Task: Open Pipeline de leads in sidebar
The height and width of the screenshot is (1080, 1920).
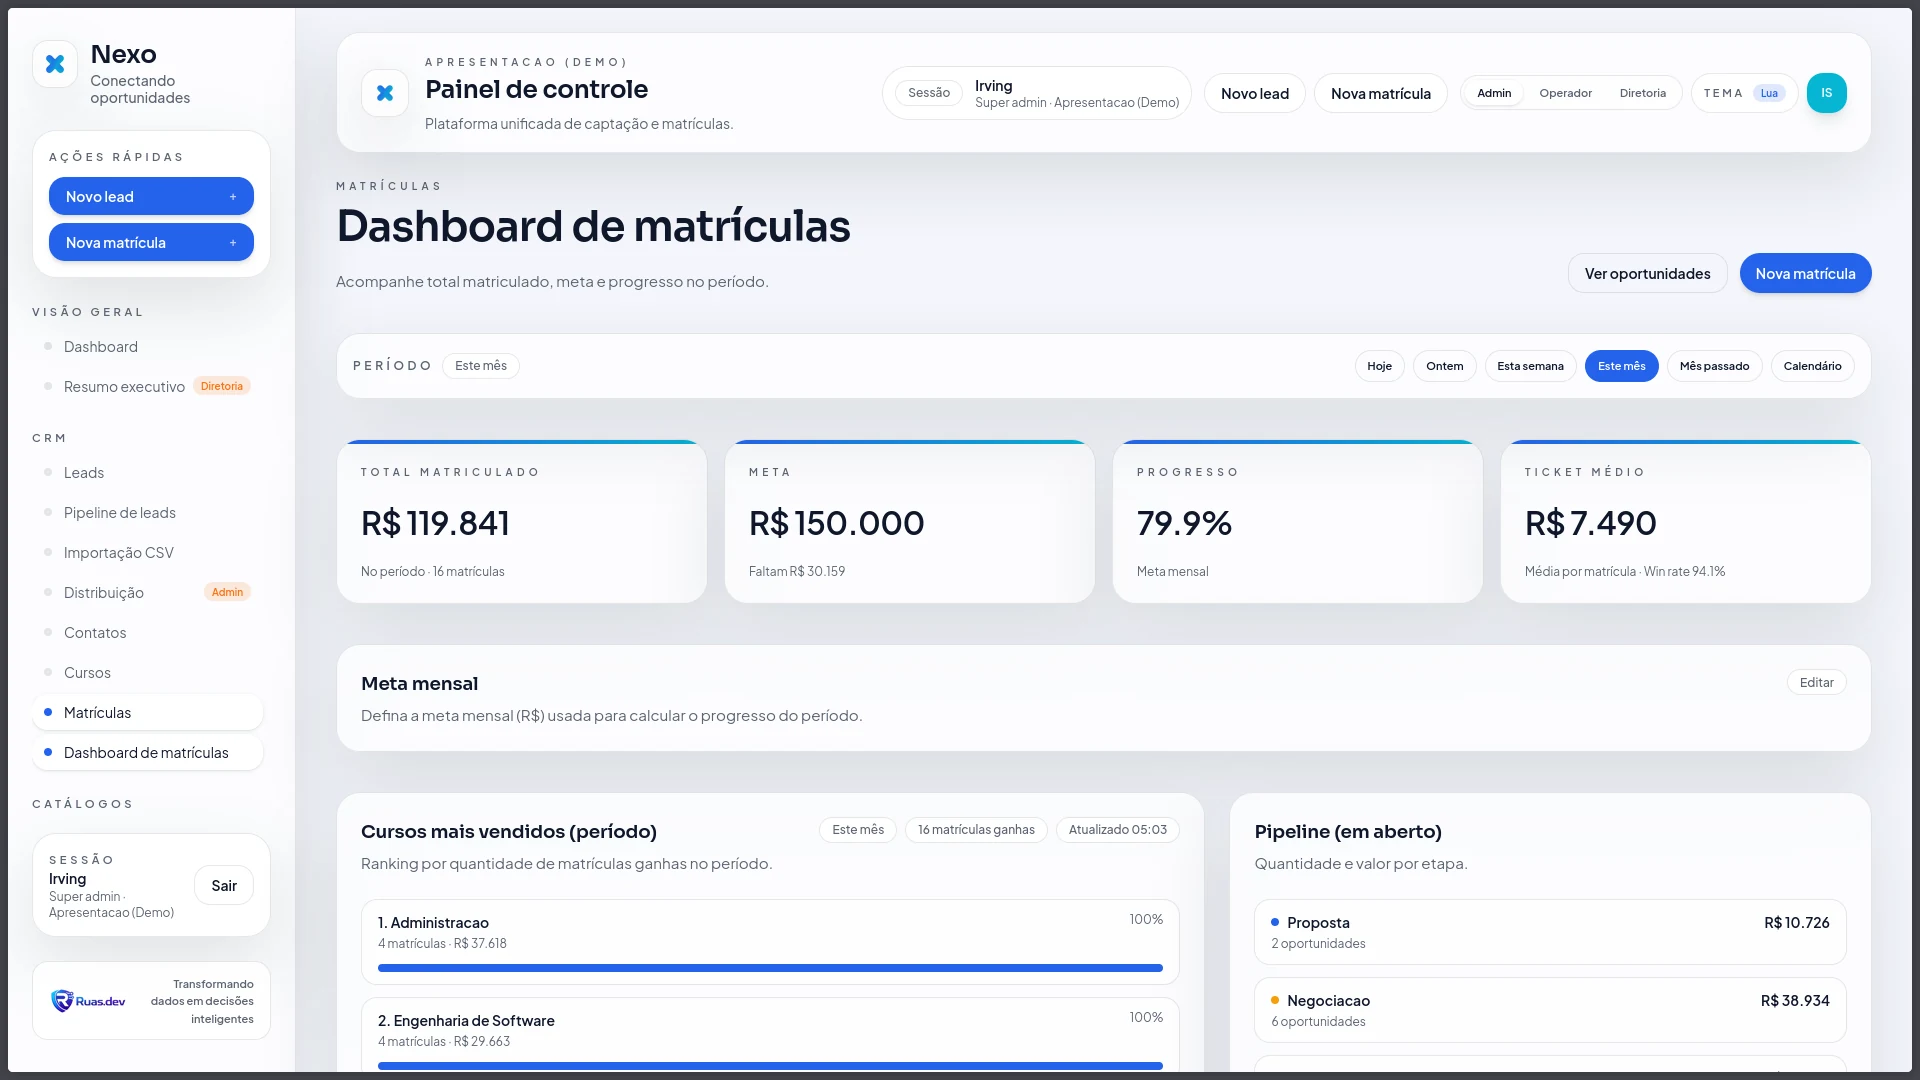Action: pyautogui.click(x=120, y=513)
